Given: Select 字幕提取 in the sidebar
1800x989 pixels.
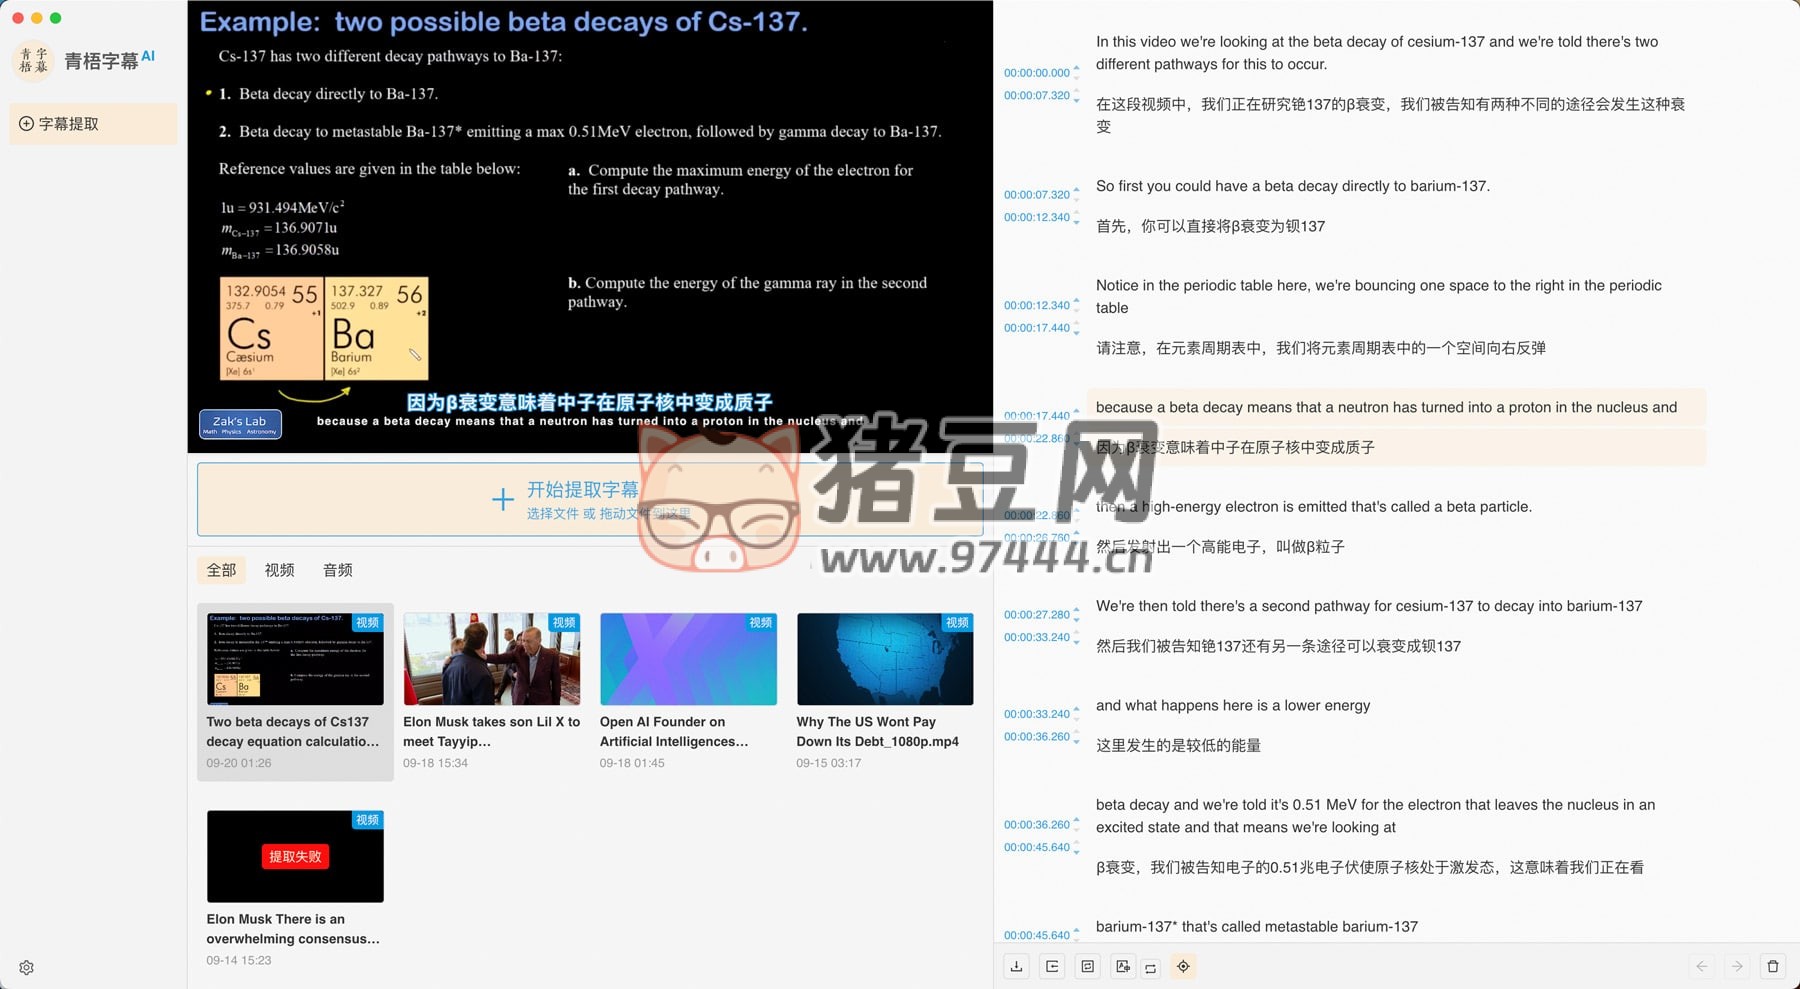Looking at the screenshot, I should 93,124.
